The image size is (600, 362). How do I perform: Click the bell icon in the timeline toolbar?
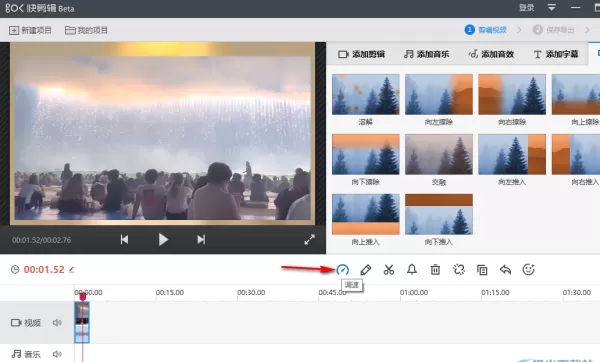coord(412,270)
